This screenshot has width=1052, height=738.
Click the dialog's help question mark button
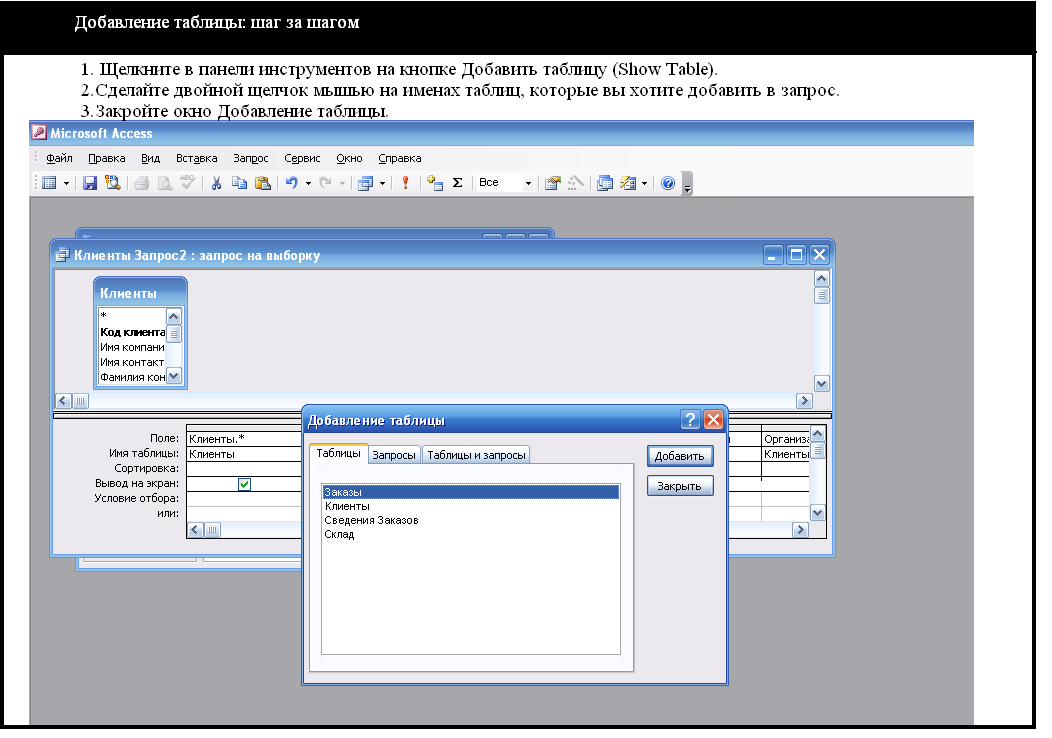coord(690,420)
